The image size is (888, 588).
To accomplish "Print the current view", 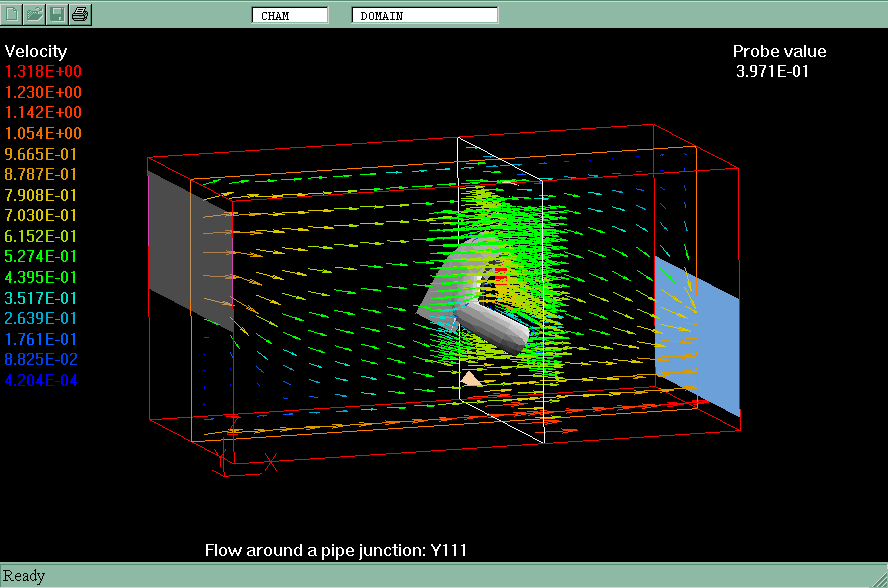I will click(x=81, y=14).
